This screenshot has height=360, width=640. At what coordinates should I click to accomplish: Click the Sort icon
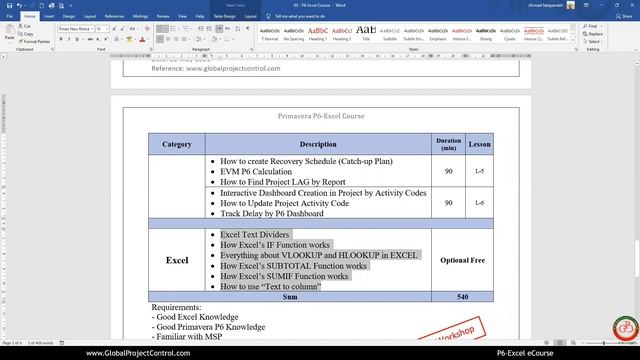[x=238, y=29]
